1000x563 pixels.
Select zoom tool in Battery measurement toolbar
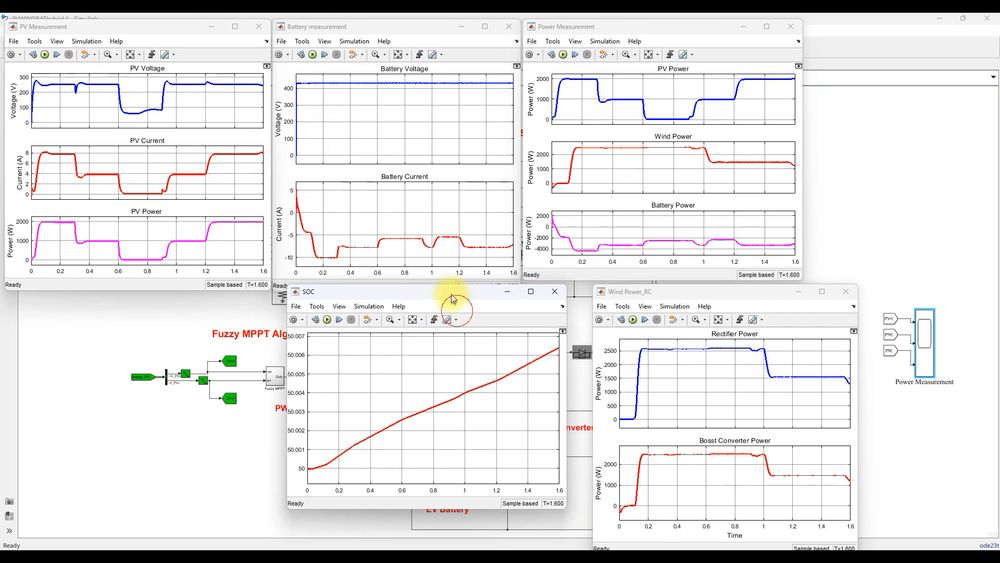coord(376,55)
